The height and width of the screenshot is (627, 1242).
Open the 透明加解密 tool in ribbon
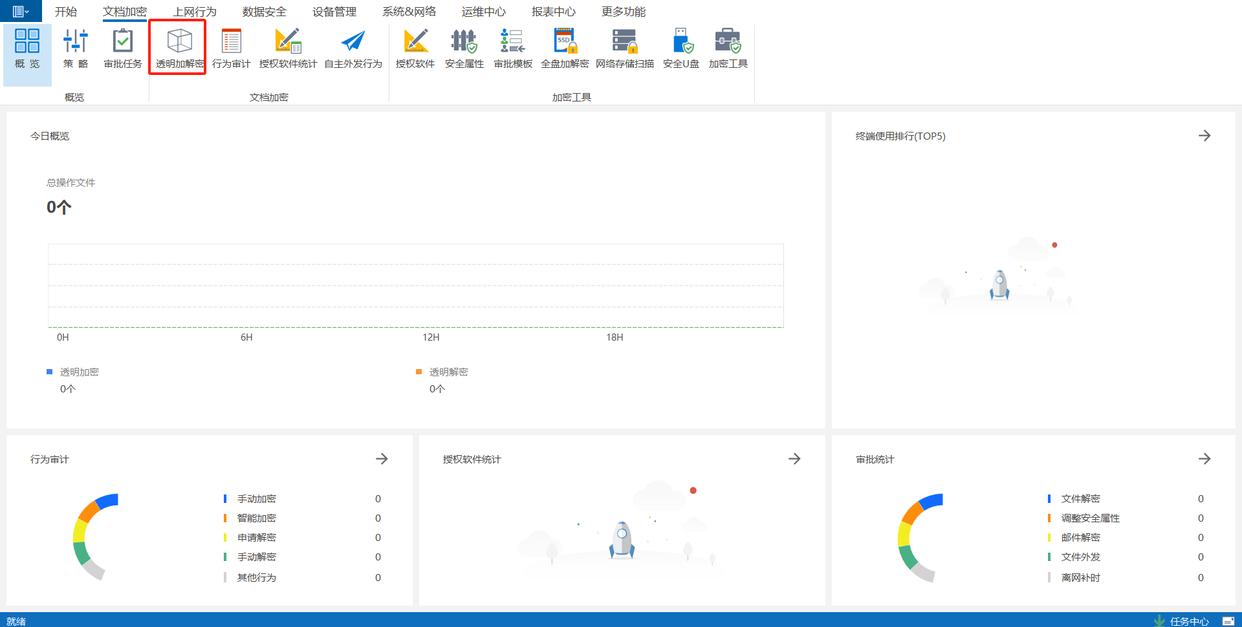pos(179,48)
